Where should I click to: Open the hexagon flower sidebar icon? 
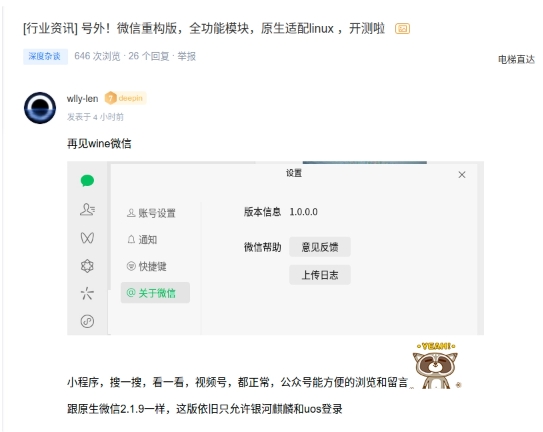87,266
